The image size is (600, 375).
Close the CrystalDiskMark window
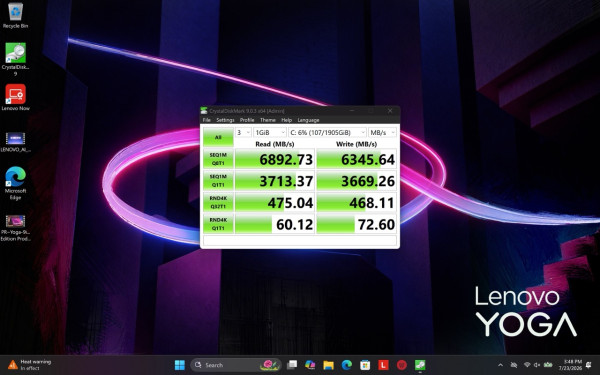(390, 111)
